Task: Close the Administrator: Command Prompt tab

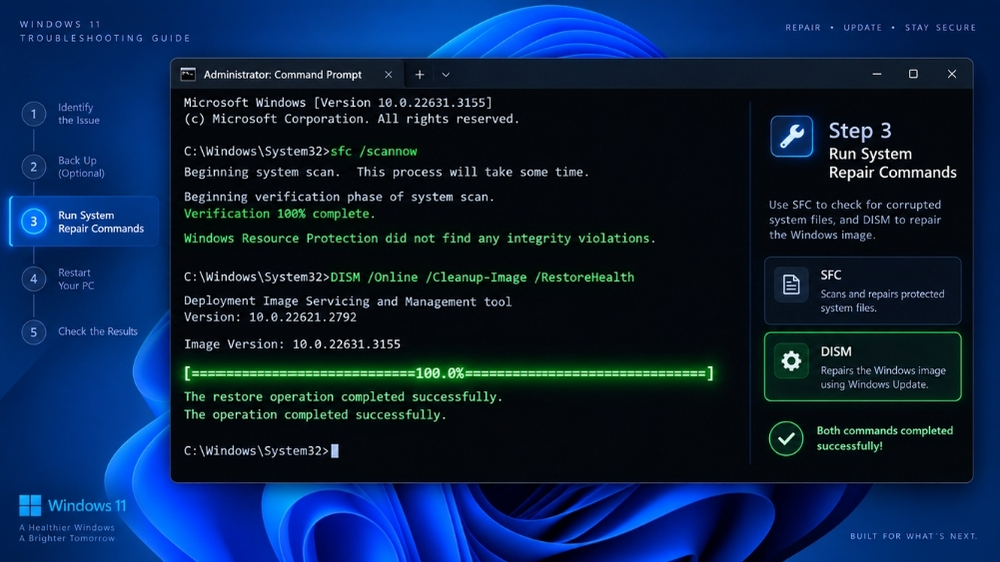Action: click(388, 75)
